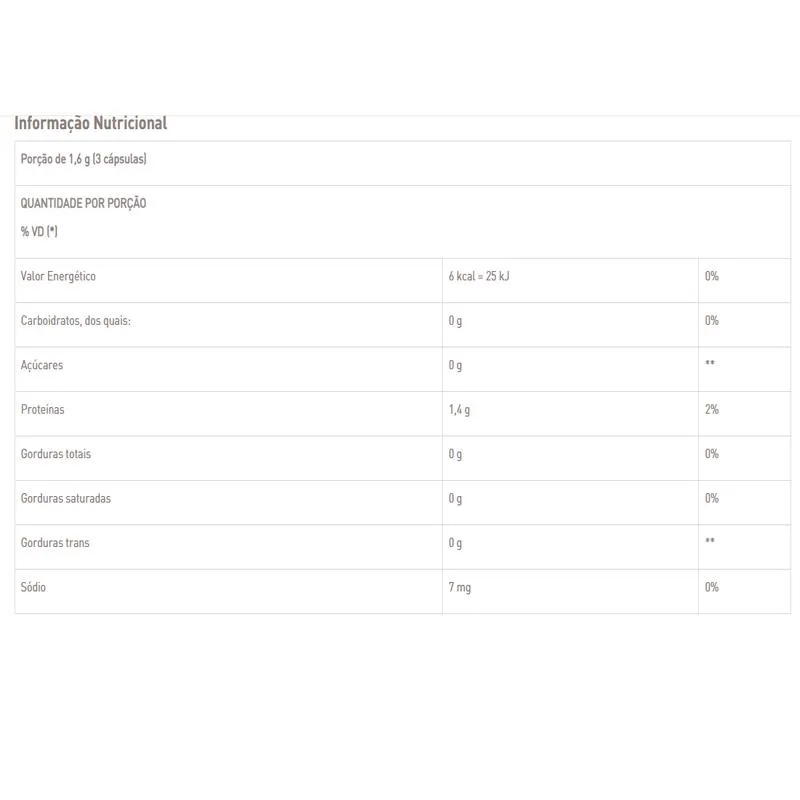800x800 pixels.
Task: Click the Proteínas row label
Action: click(x=43, y=410)
